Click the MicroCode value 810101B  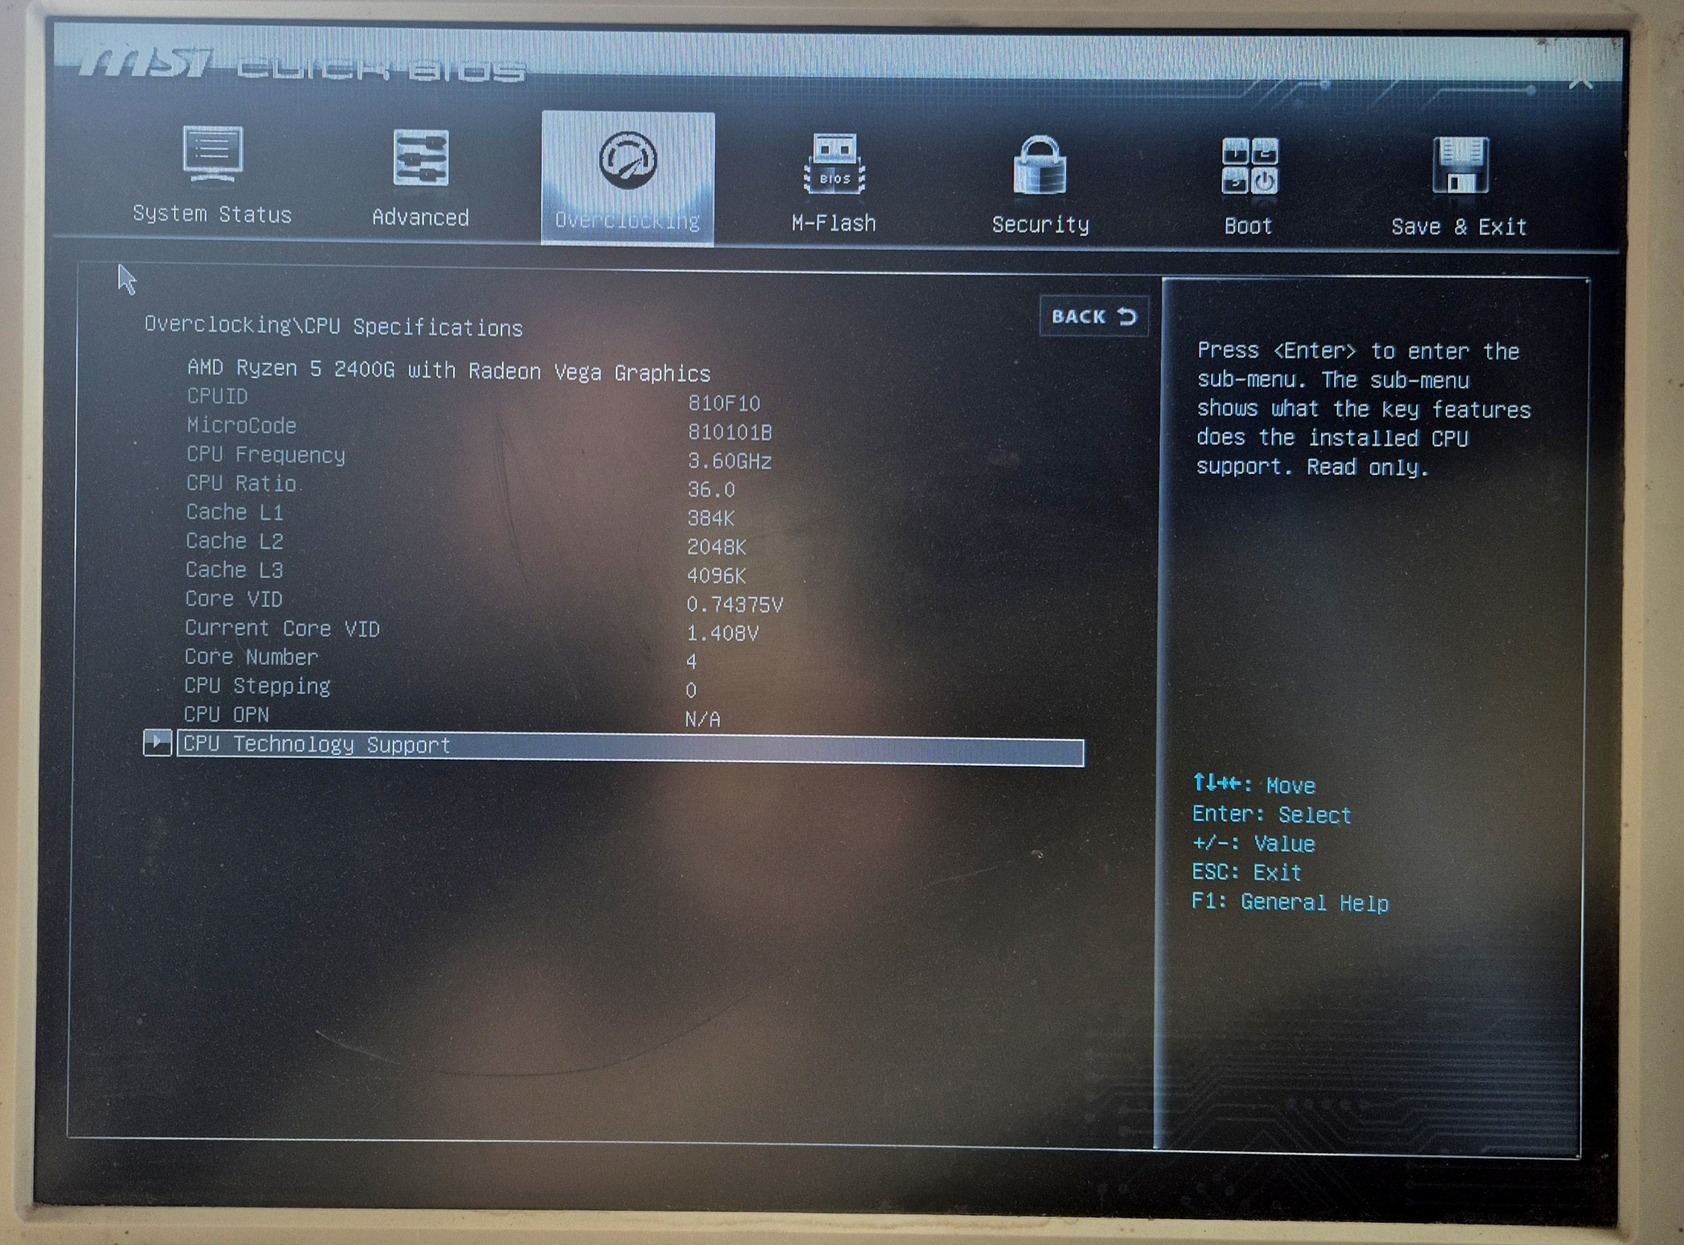tap(730, 432)
